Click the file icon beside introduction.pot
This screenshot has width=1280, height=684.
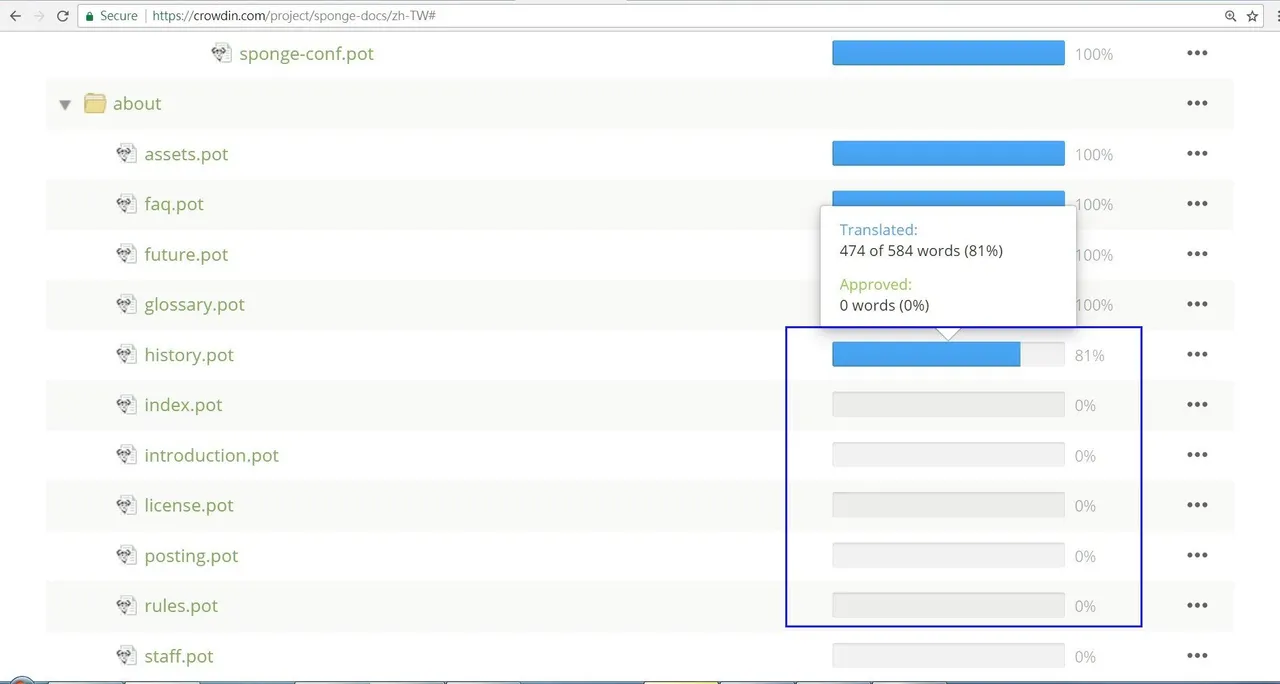[x=126, y=454]
